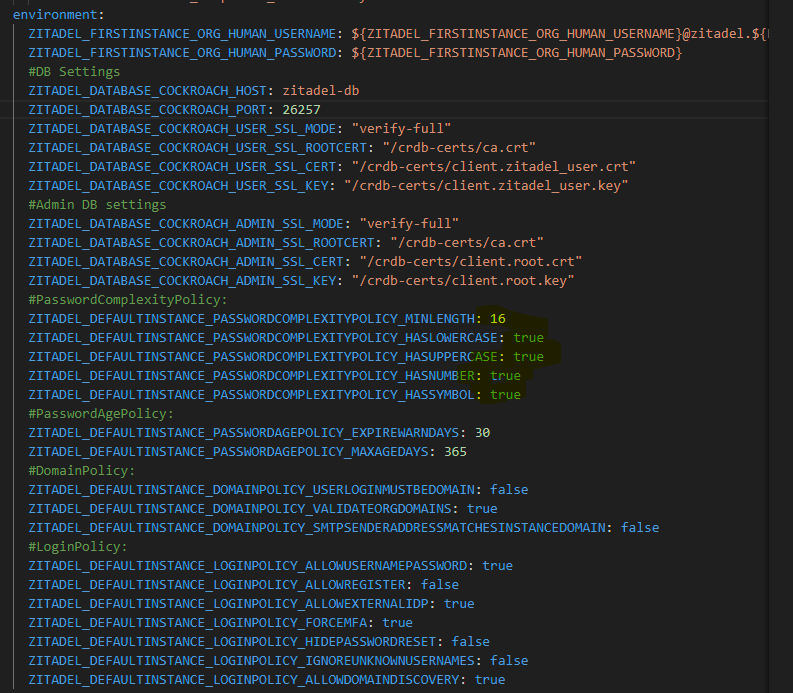Click the HASUPPERCASE true value

528,357
